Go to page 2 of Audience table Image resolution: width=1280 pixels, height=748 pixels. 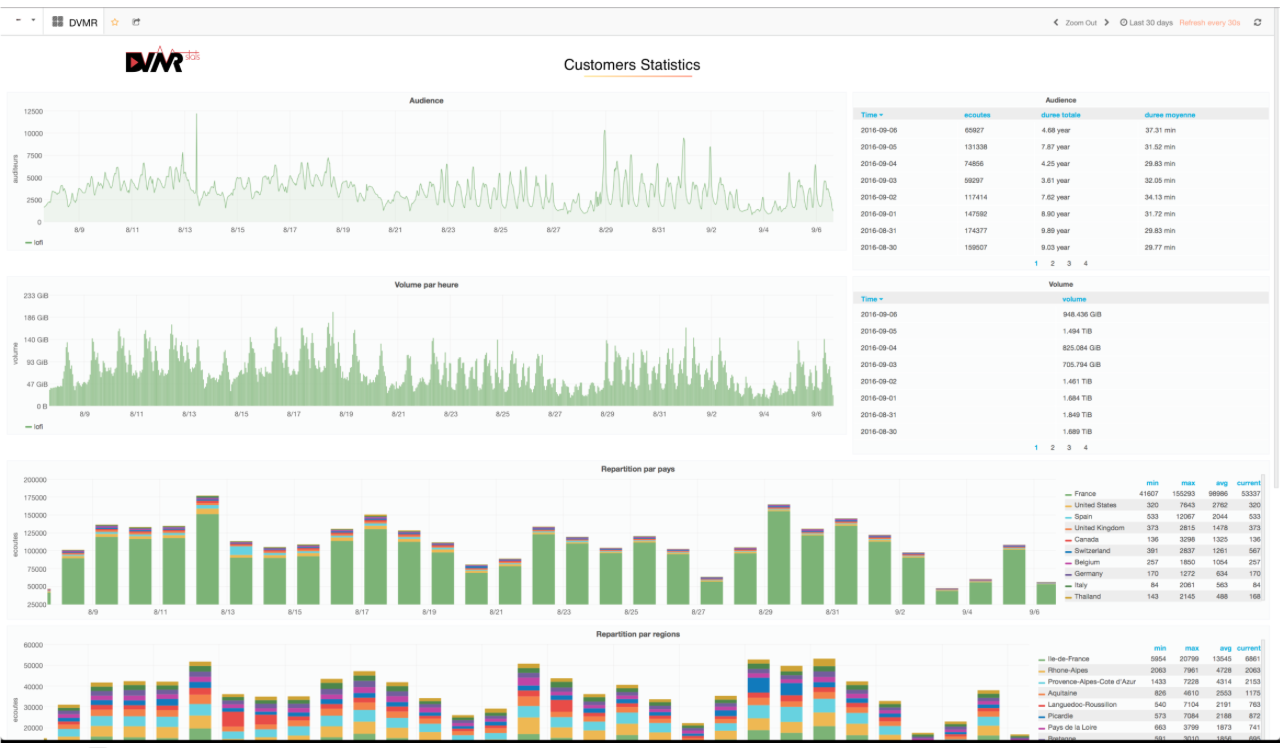coord(1052,263)
